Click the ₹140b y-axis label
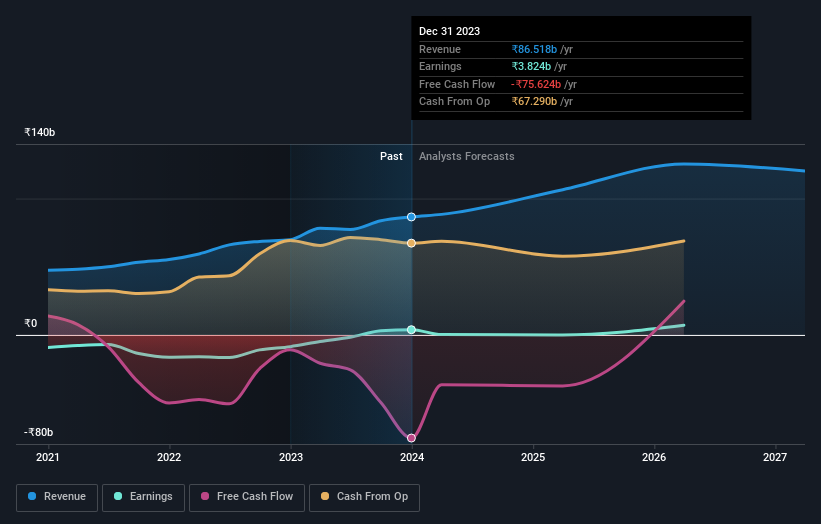This screenshot has height=524, width=821. point(39,132)
